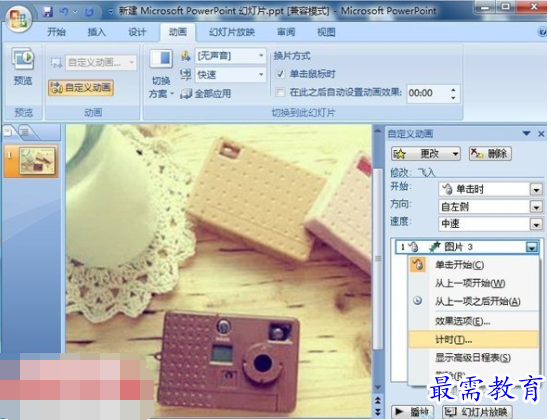Go to previous slide double-arrow
Viewport: 551px width, 420px height.
(x=378, y=400)
